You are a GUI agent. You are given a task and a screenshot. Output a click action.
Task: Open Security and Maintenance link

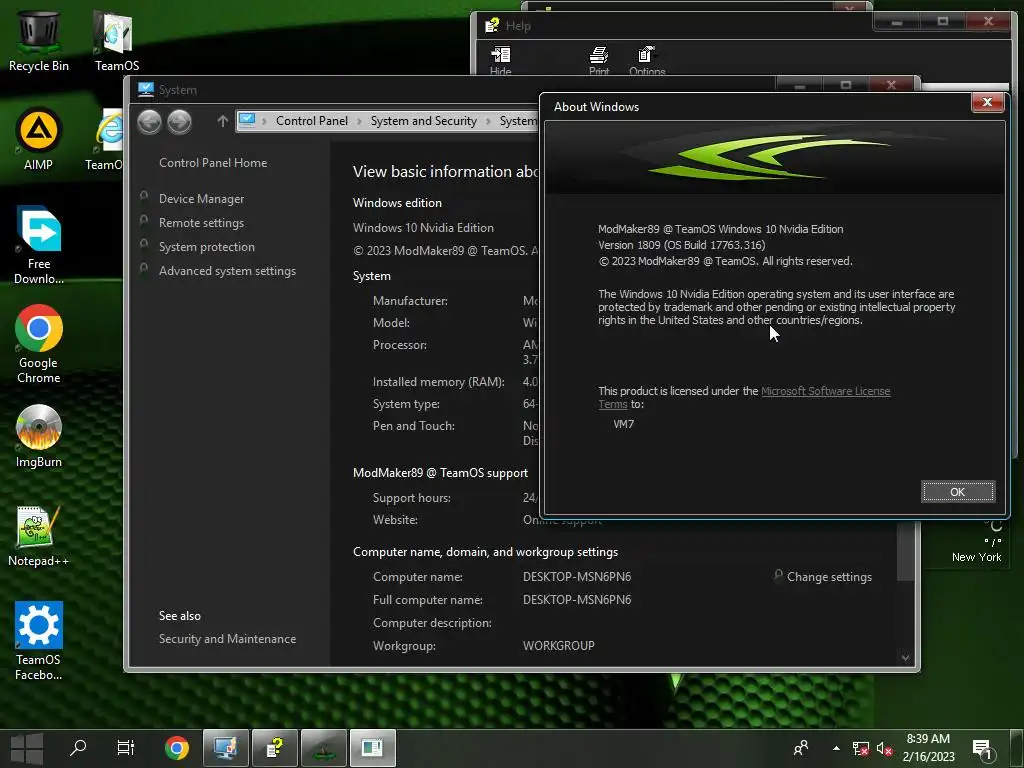coord(227,639)
